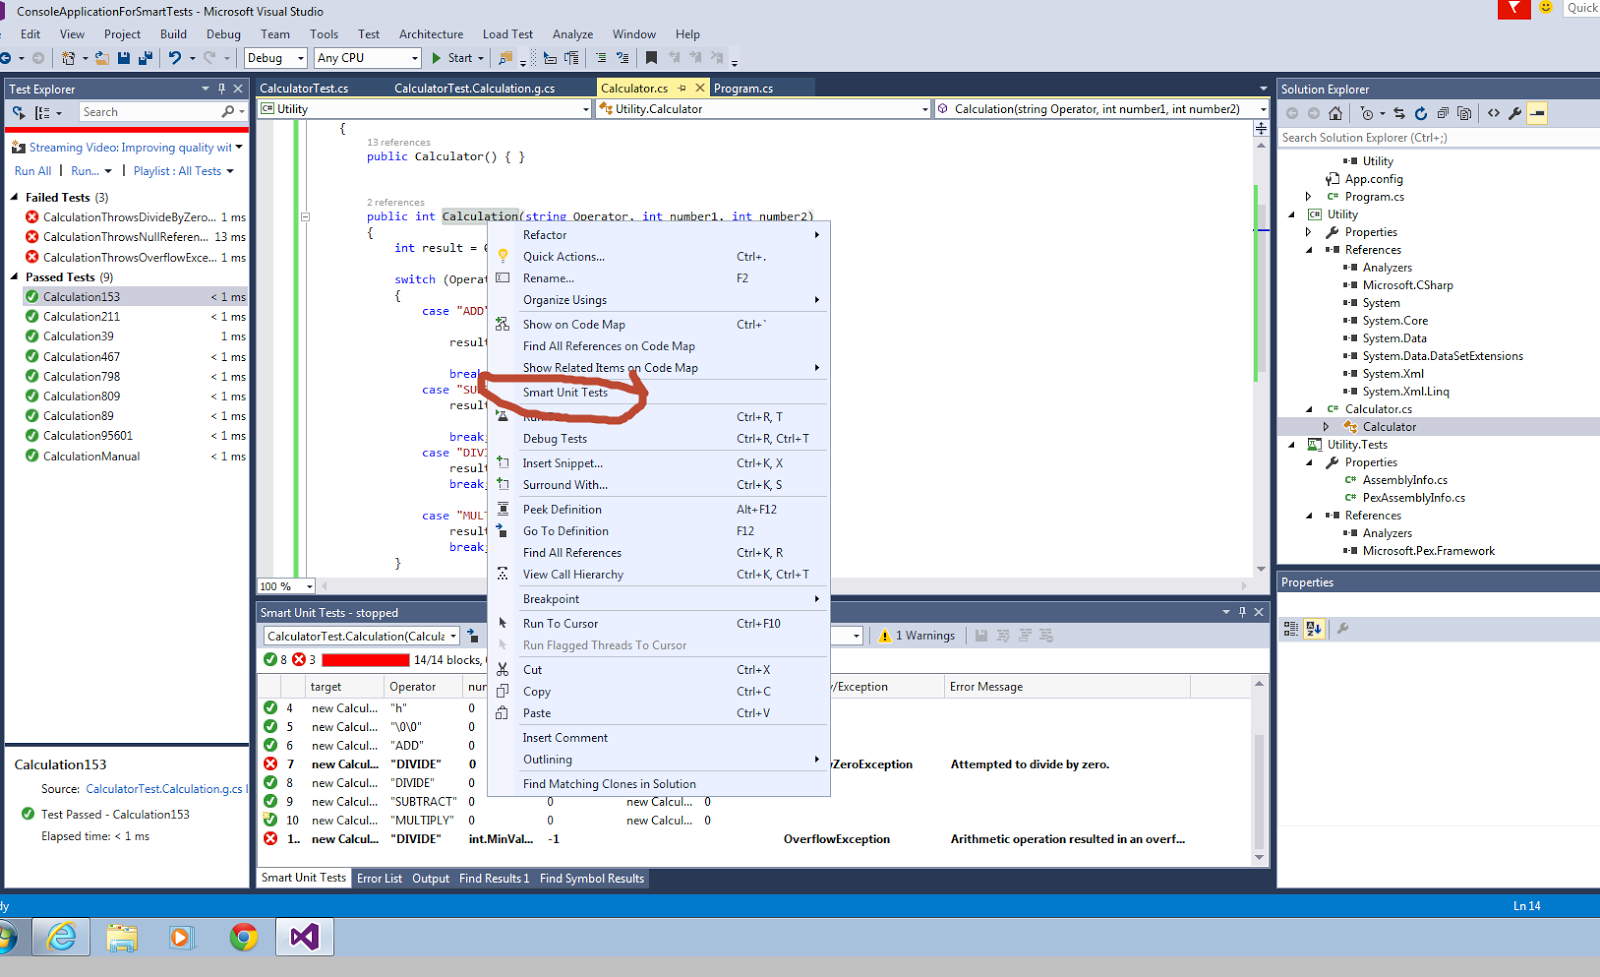The image size is (1600, 977).
Task: Click the Find in Files toolbar icon
Action: [x=506, y=58]
